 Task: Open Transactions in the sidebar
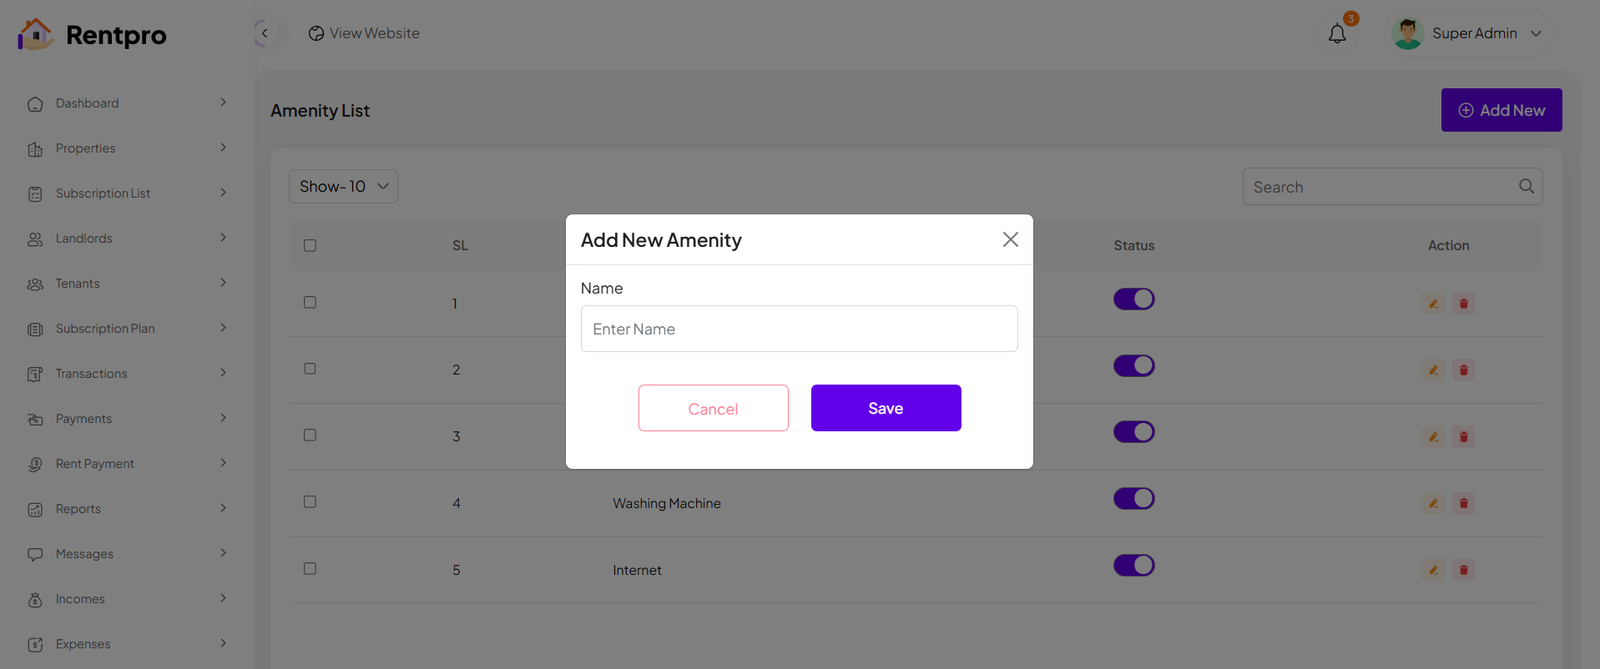point(91,373)
